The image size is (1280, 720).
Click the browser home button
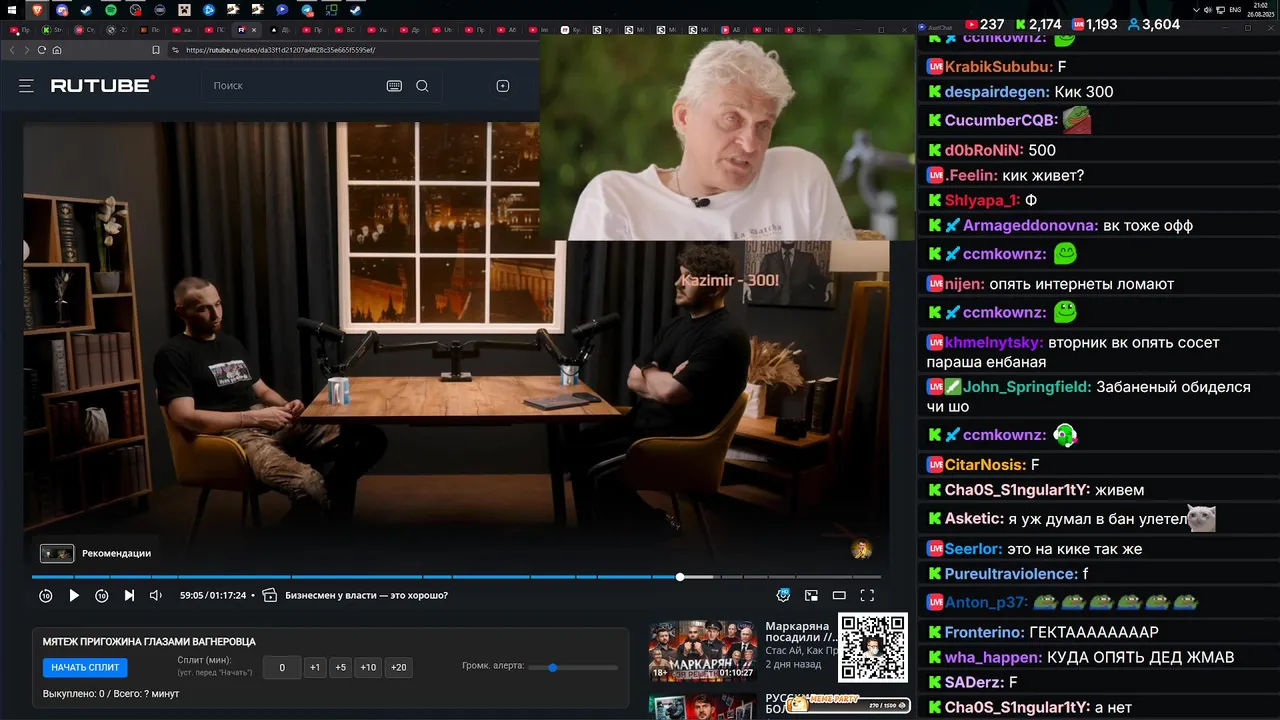57,50
